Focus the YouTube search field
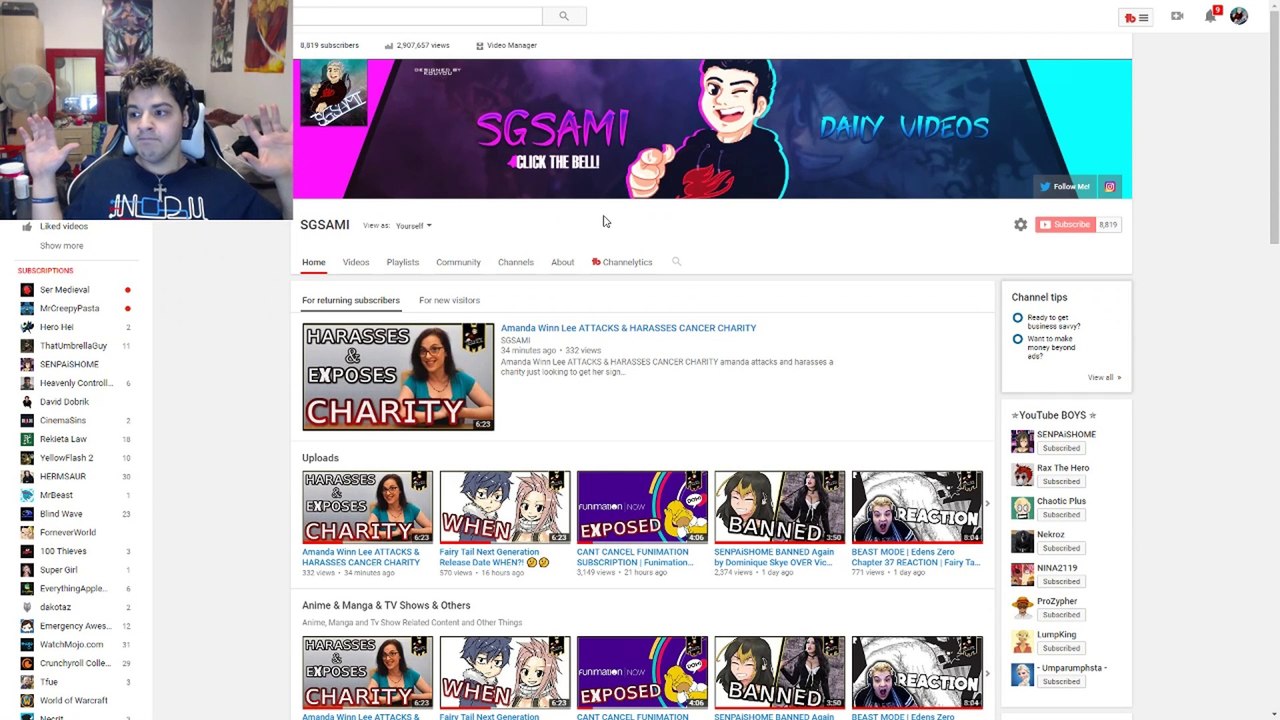The width and height of the screenshot is (1280, 720). pyautogui.click(x=417, y=16)
